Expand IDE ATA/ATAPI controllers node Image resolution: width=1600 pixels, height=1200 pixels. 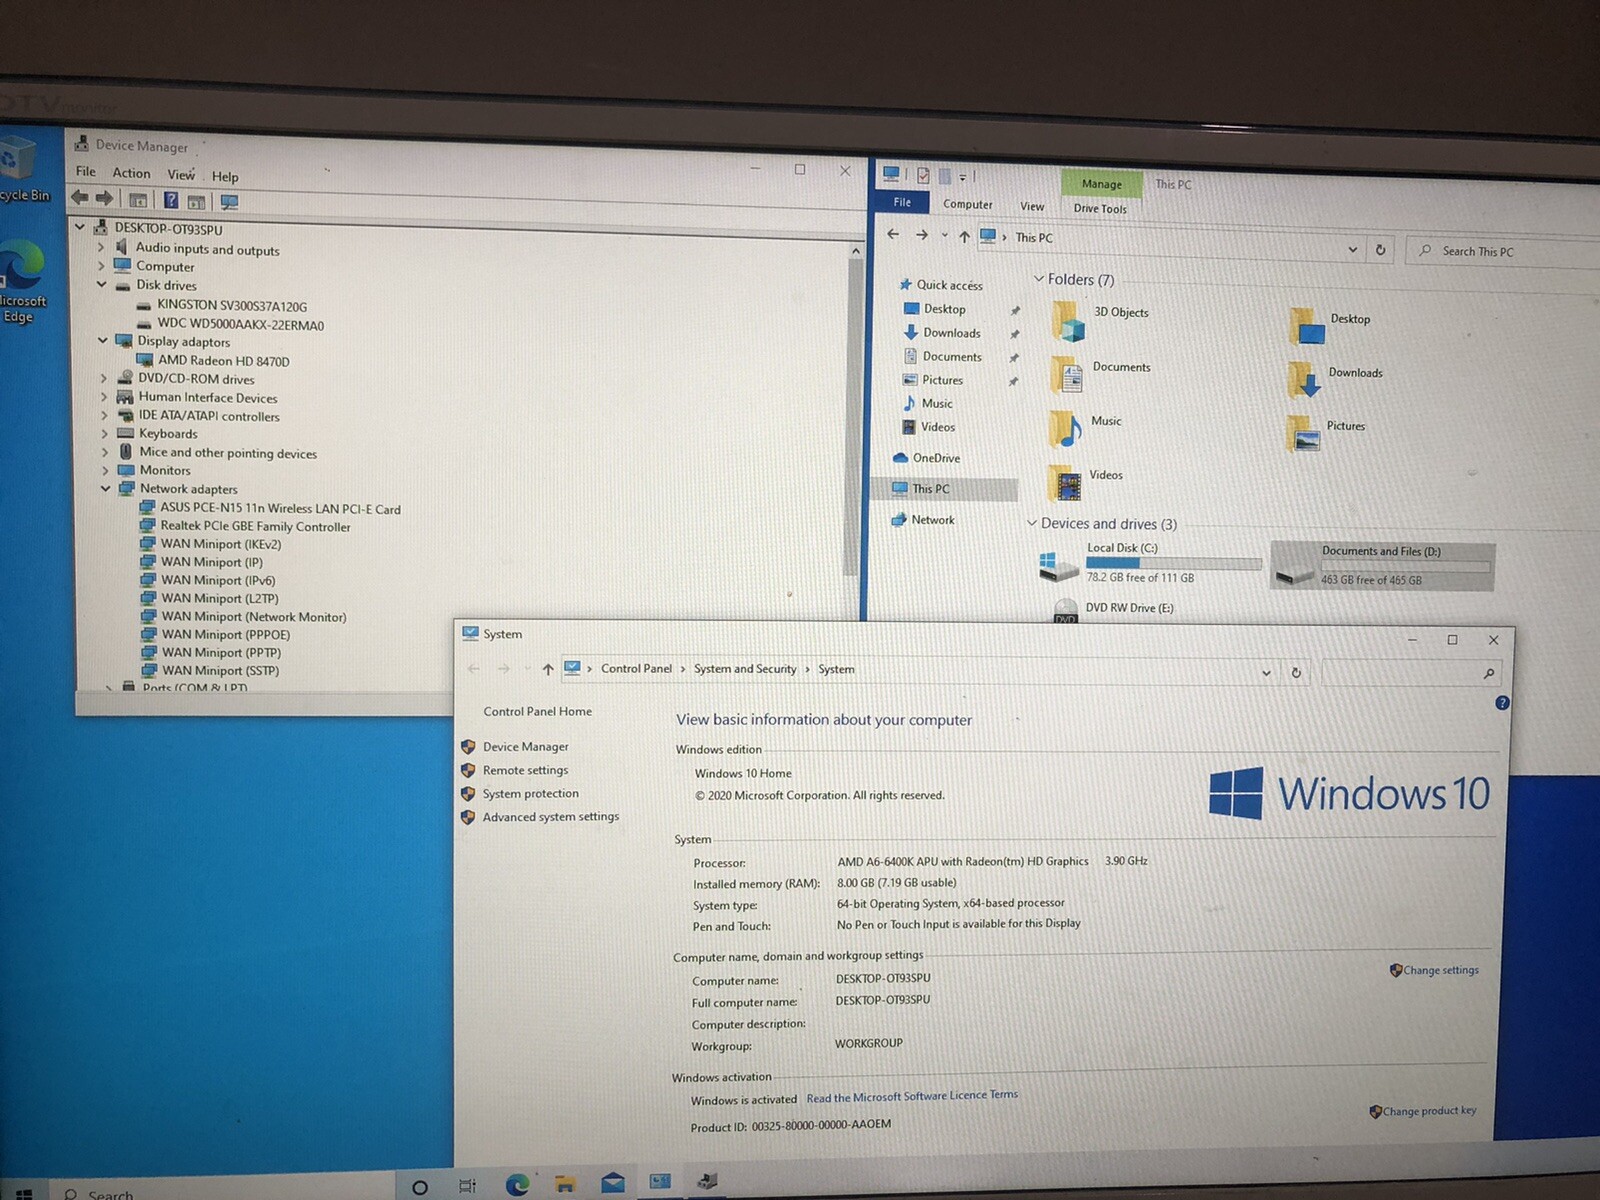tap(104, 415)
